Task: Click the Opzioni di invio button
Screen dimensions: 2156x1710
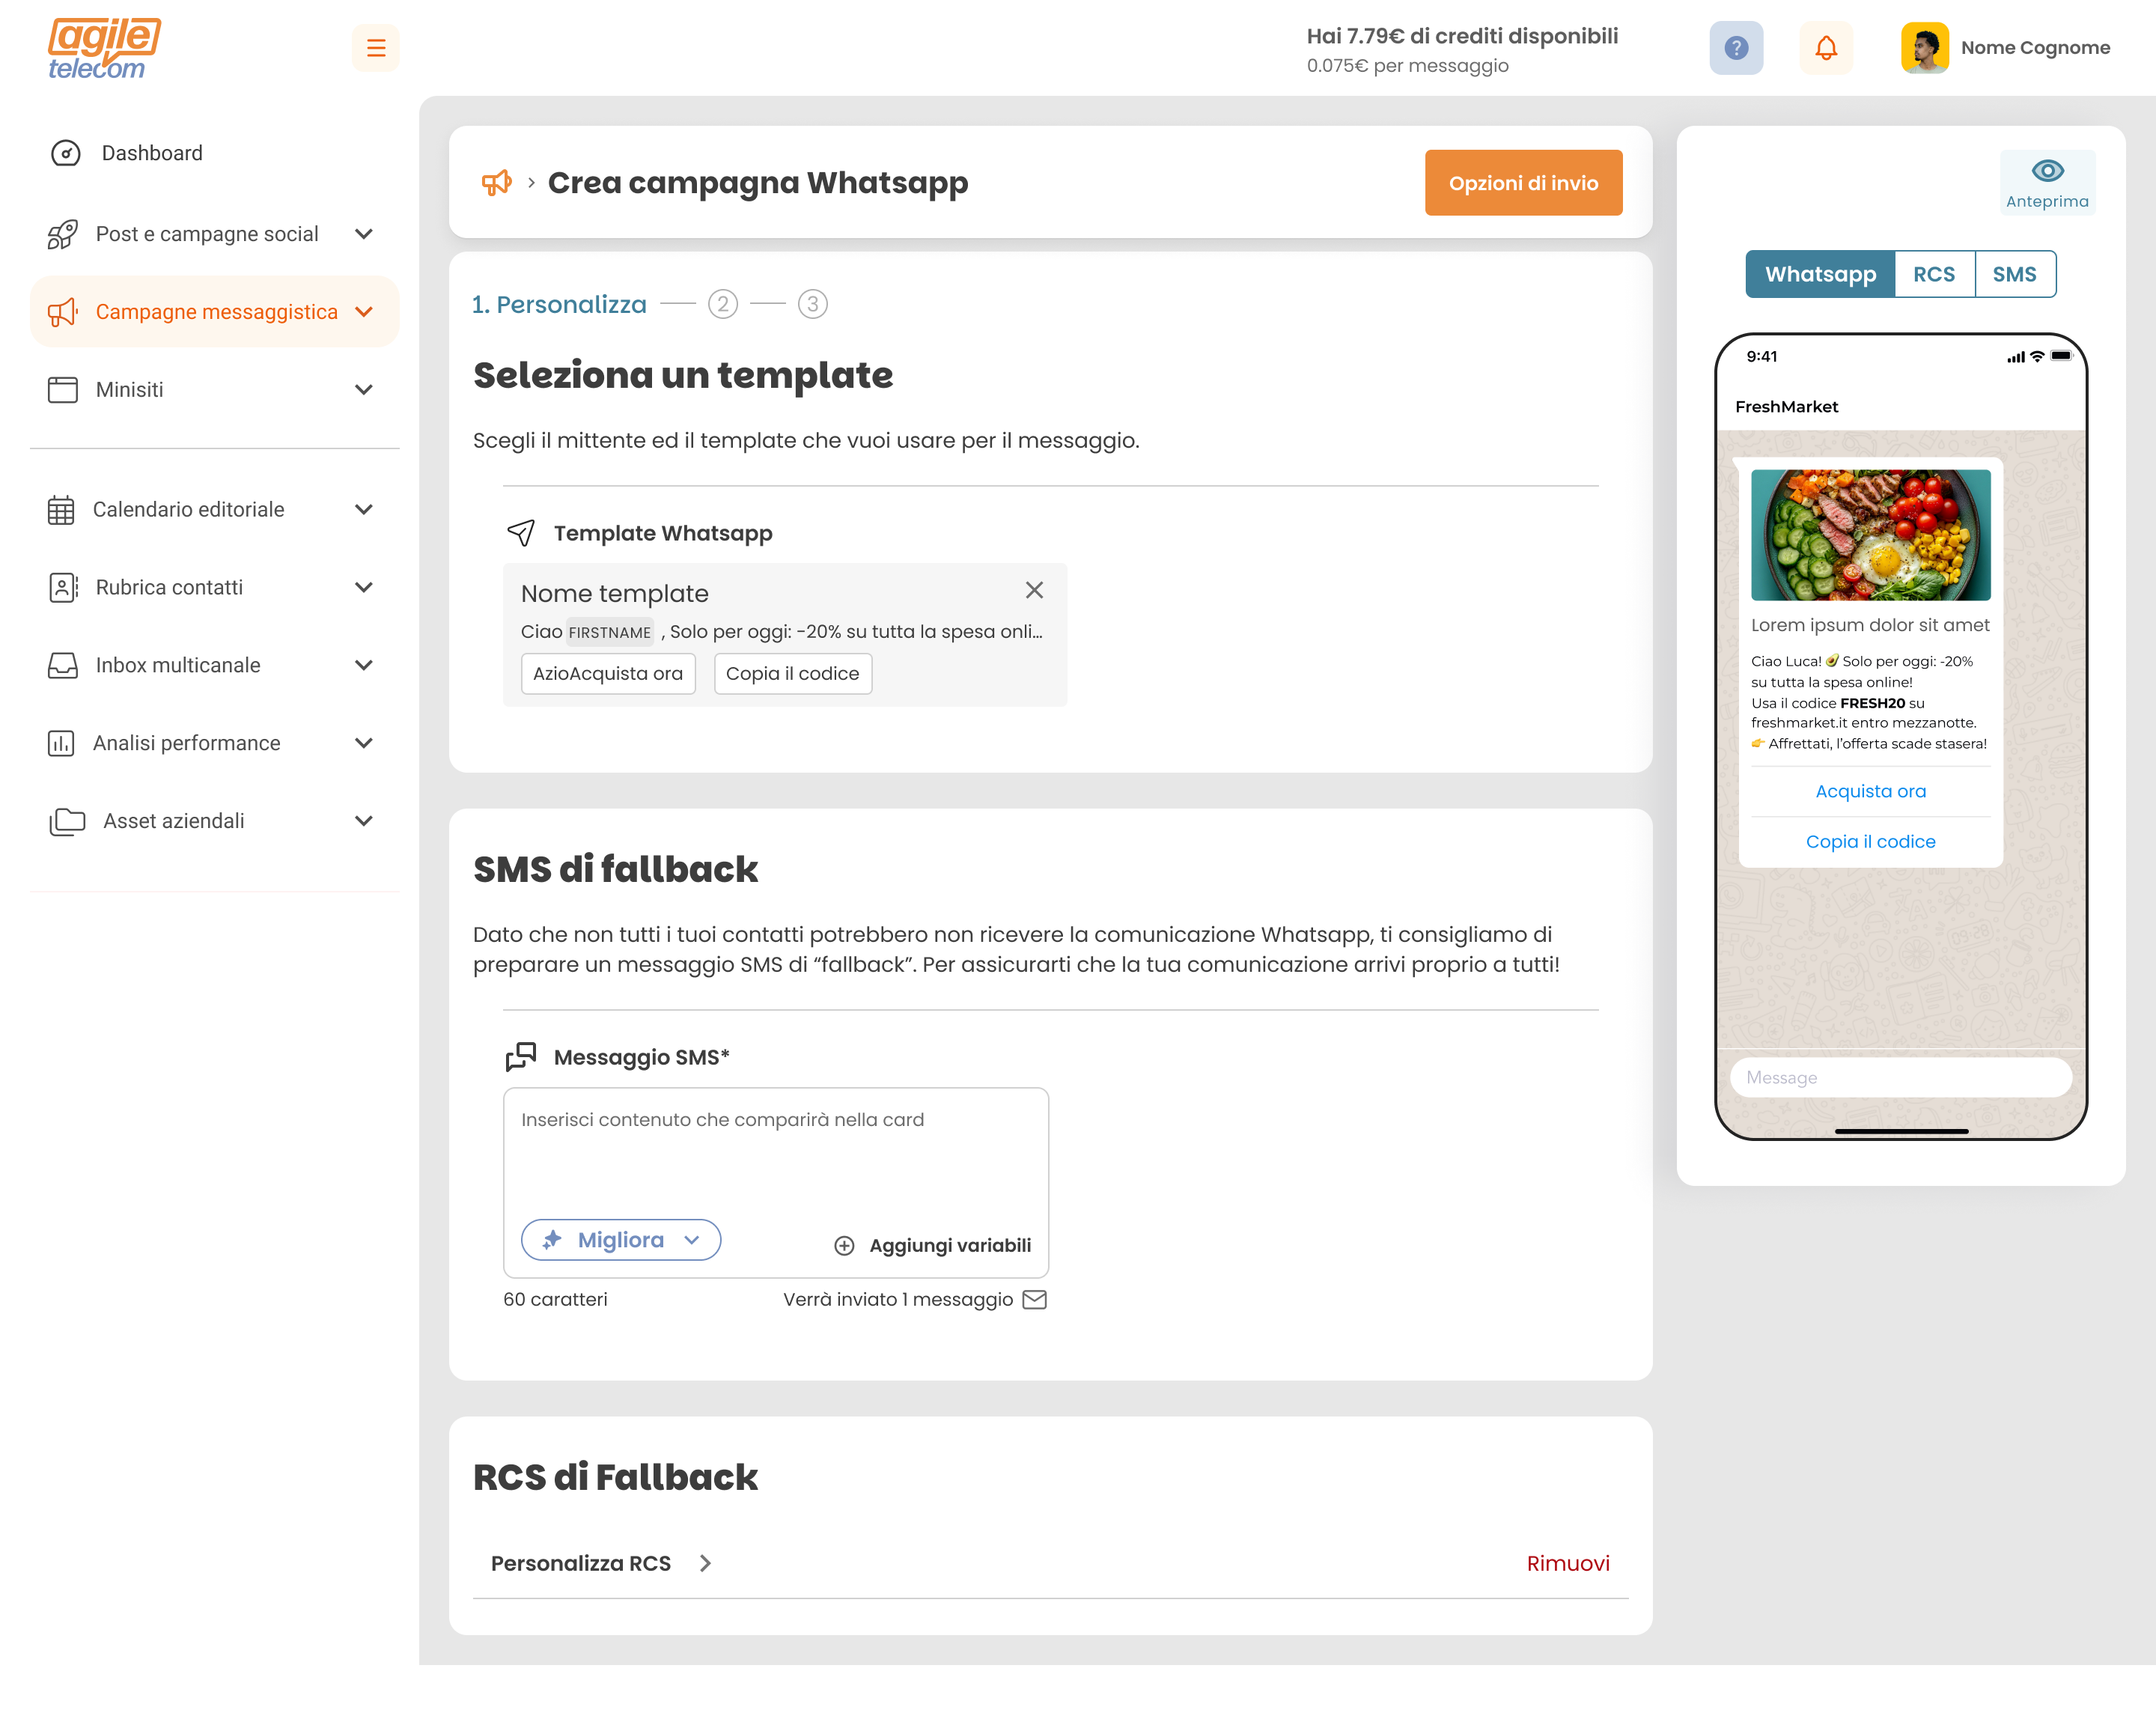Action: 1522,183
